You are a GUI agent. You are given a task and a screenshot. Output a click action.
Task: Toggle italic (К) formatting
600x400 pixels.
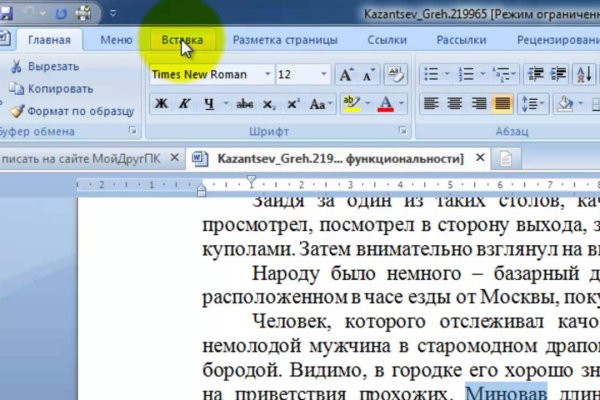click(x=185, y=104)
